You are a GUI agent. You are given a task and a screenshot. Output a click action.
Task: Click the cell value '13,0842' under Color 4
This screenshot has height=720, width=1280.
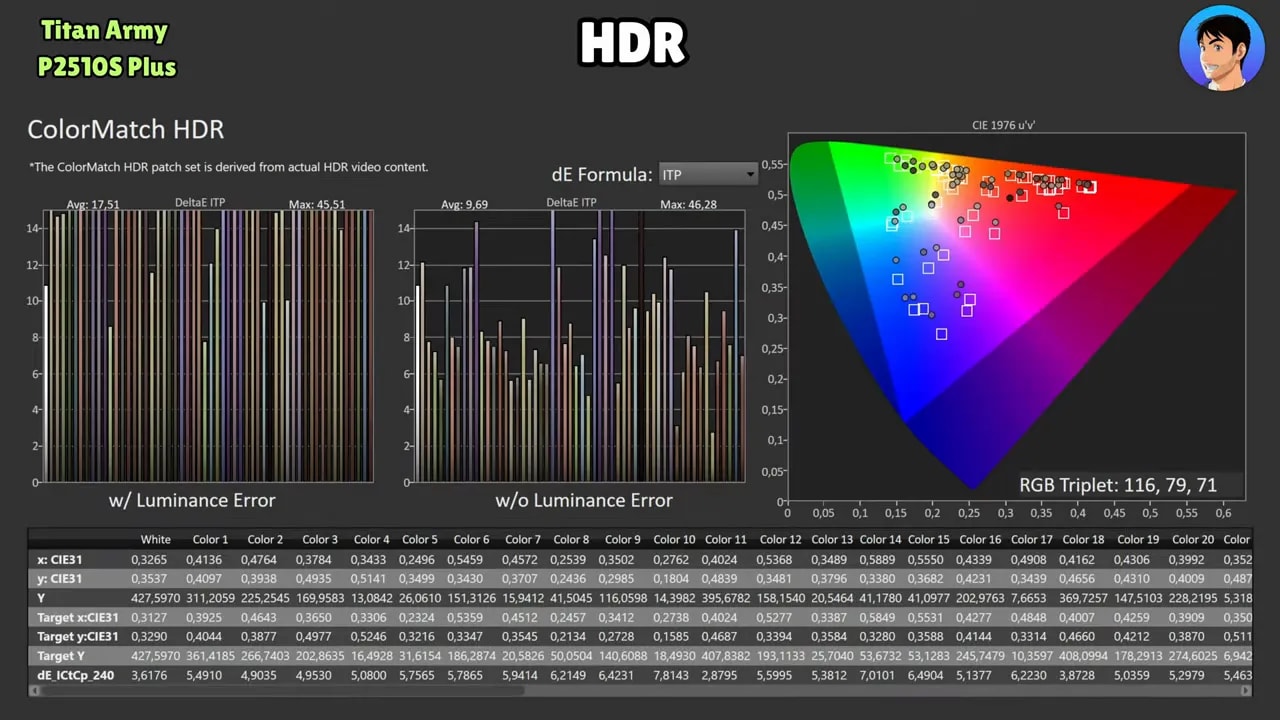373,598
